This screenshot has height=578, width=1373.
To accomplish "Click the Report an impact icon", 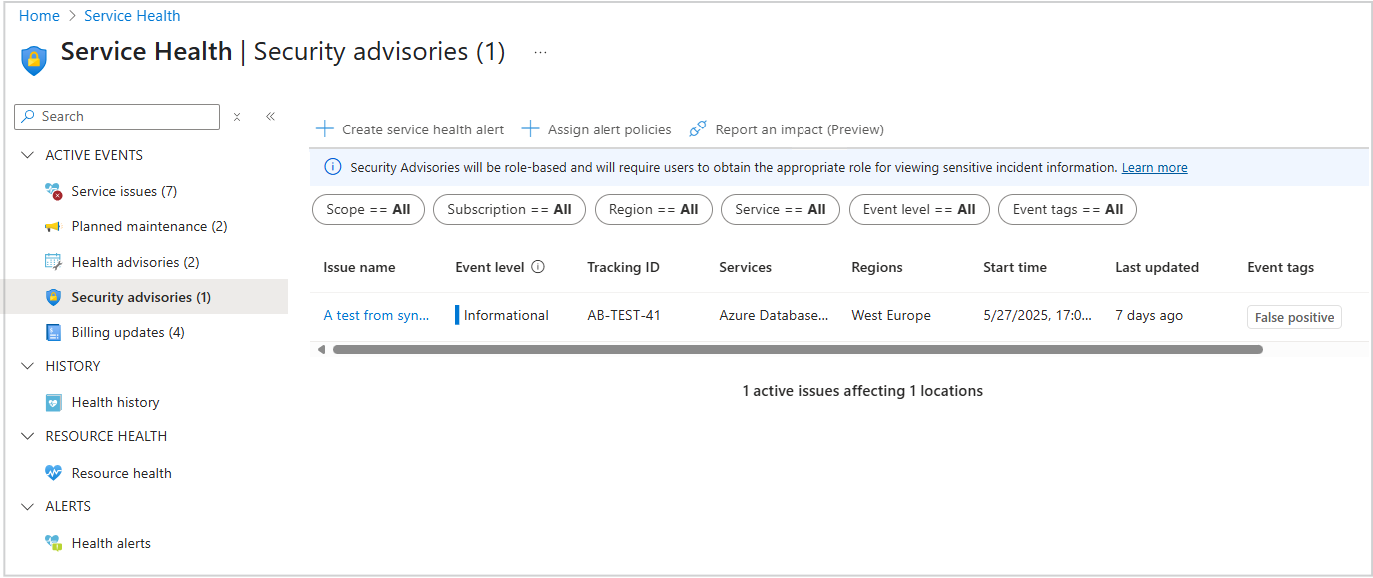I will (x=698, y=129).
